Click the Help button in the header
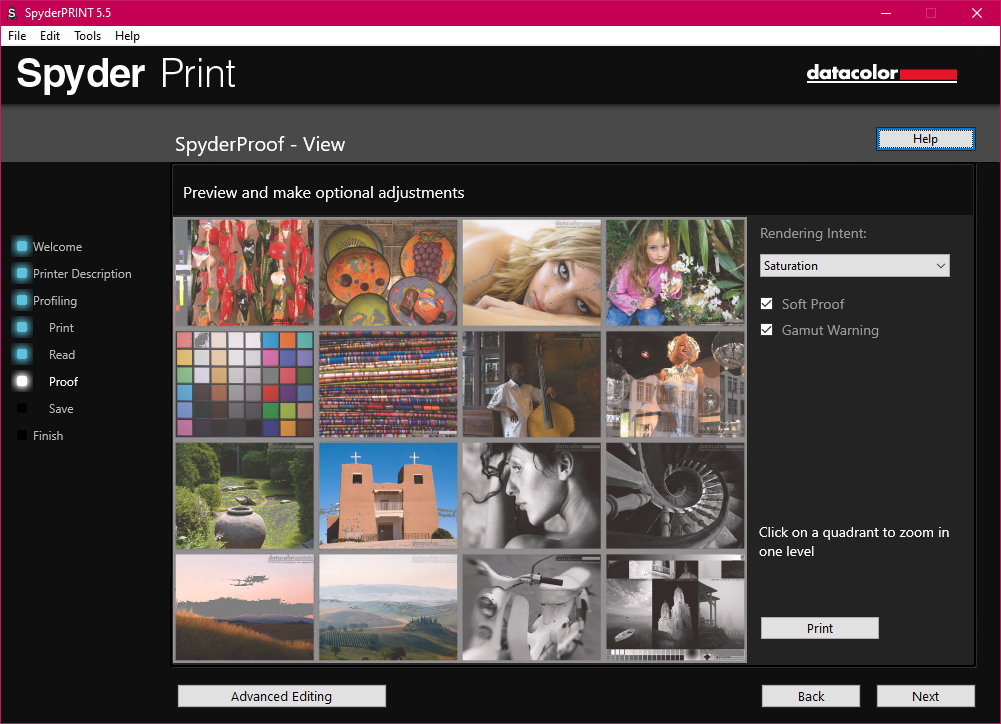The image size is (1001, 724). (926, 139)
